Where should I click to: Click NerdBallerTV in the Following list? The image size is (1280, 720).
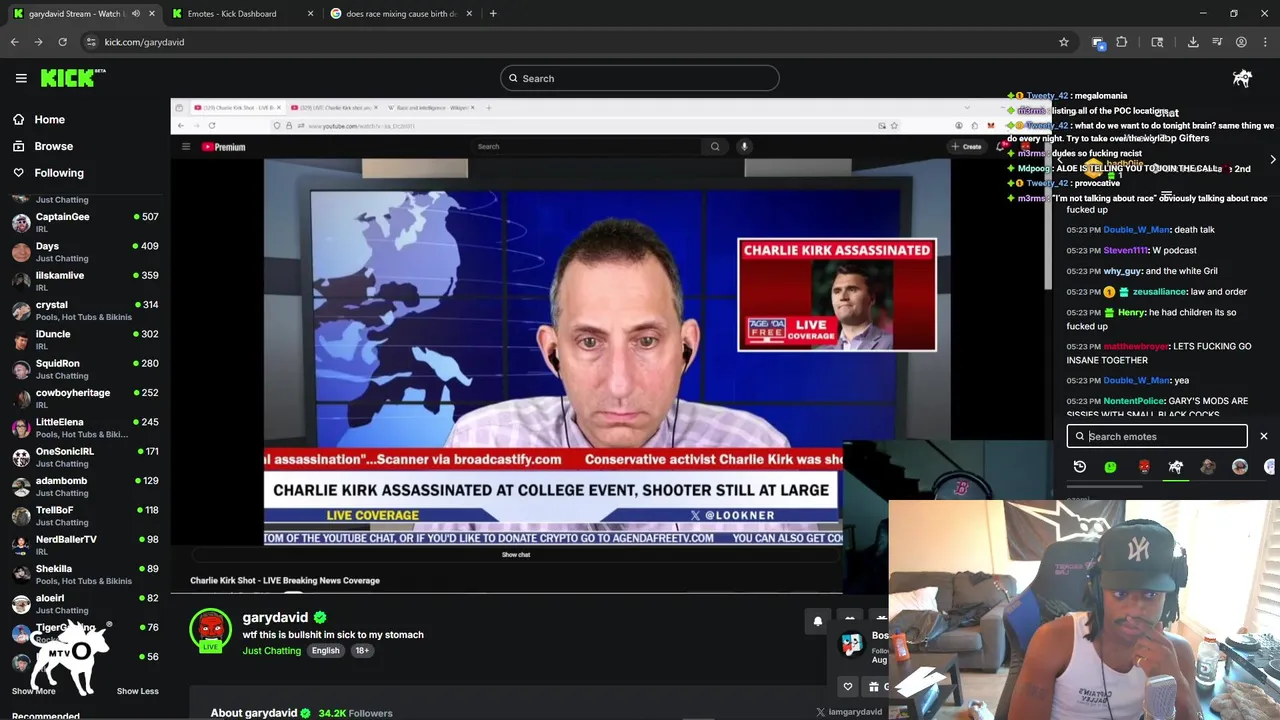pyautogui.click(x=85, y=545)
